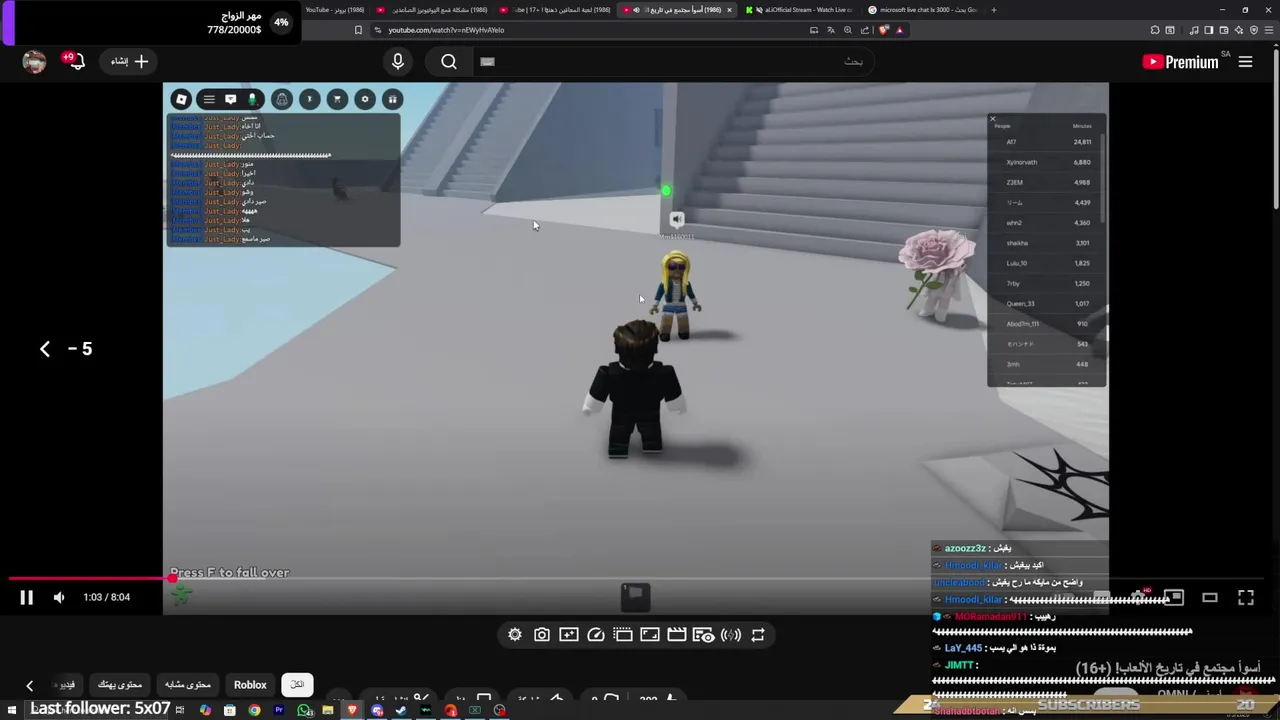This screenshot has width=1280, height=720.
Task: Select the 'محتوى مشابه' filter chip
Action: point(187,685)
